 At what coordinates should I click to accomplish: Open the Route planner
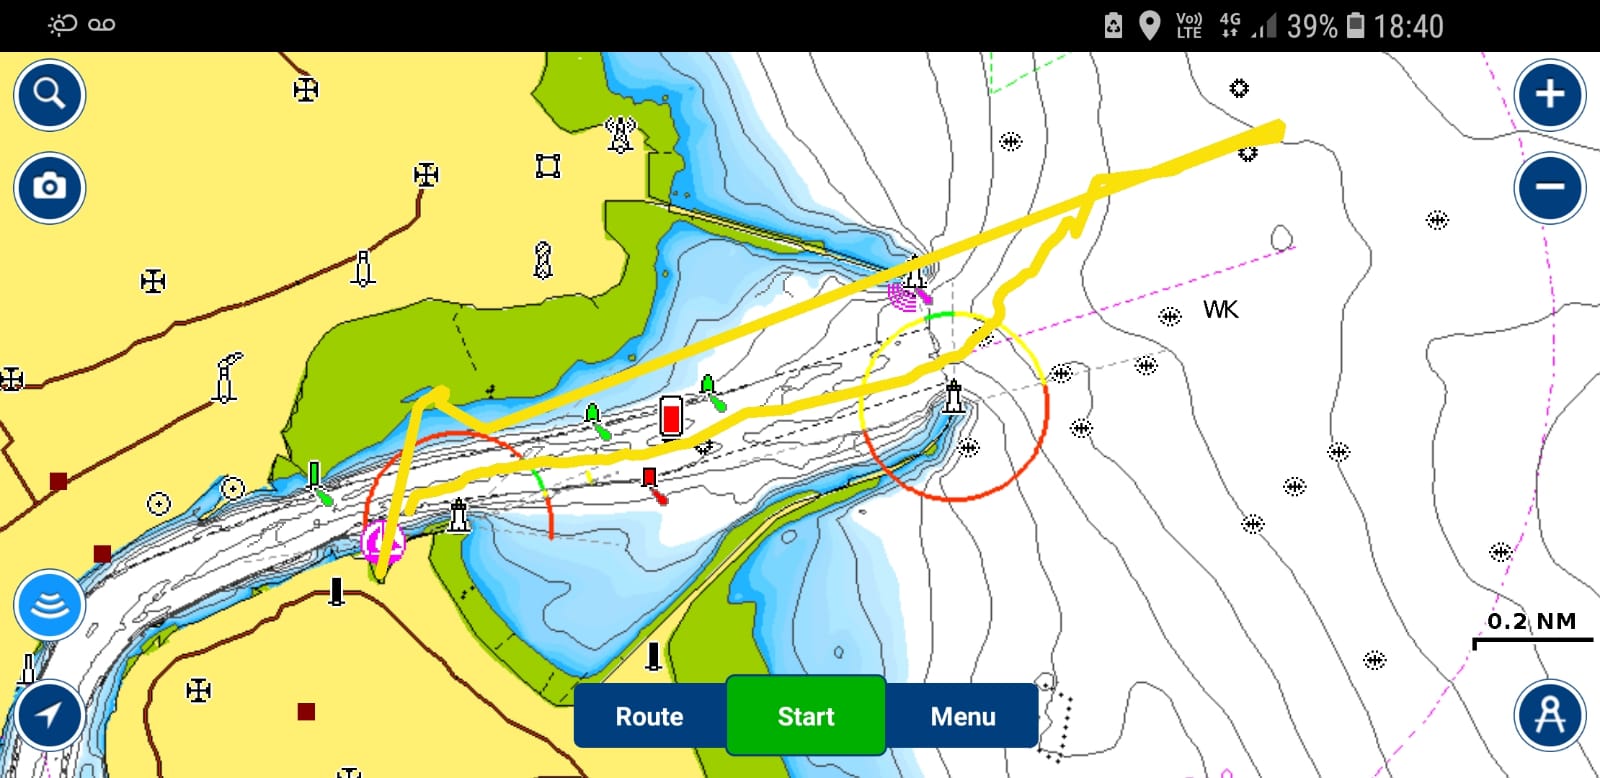click(649, 716)
